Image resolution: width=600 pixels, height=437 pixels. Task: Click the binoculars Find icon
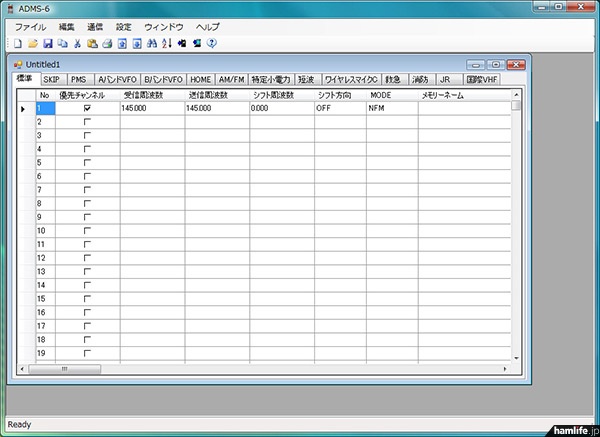(152, 44)
